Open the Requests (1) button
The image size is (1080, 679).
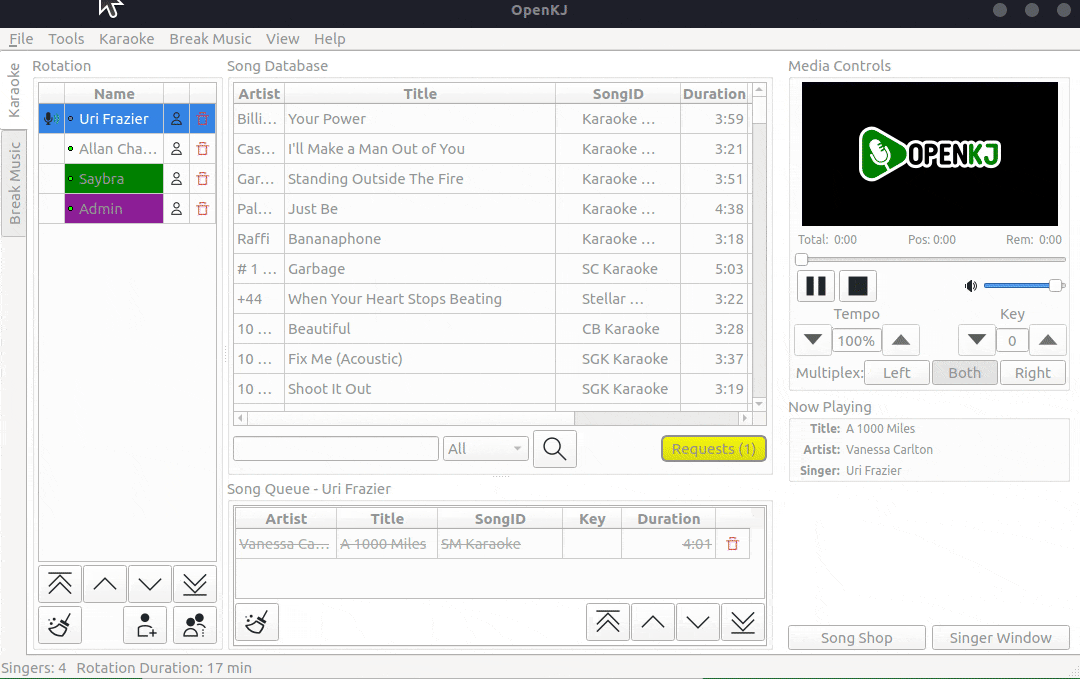coord(713,449)
